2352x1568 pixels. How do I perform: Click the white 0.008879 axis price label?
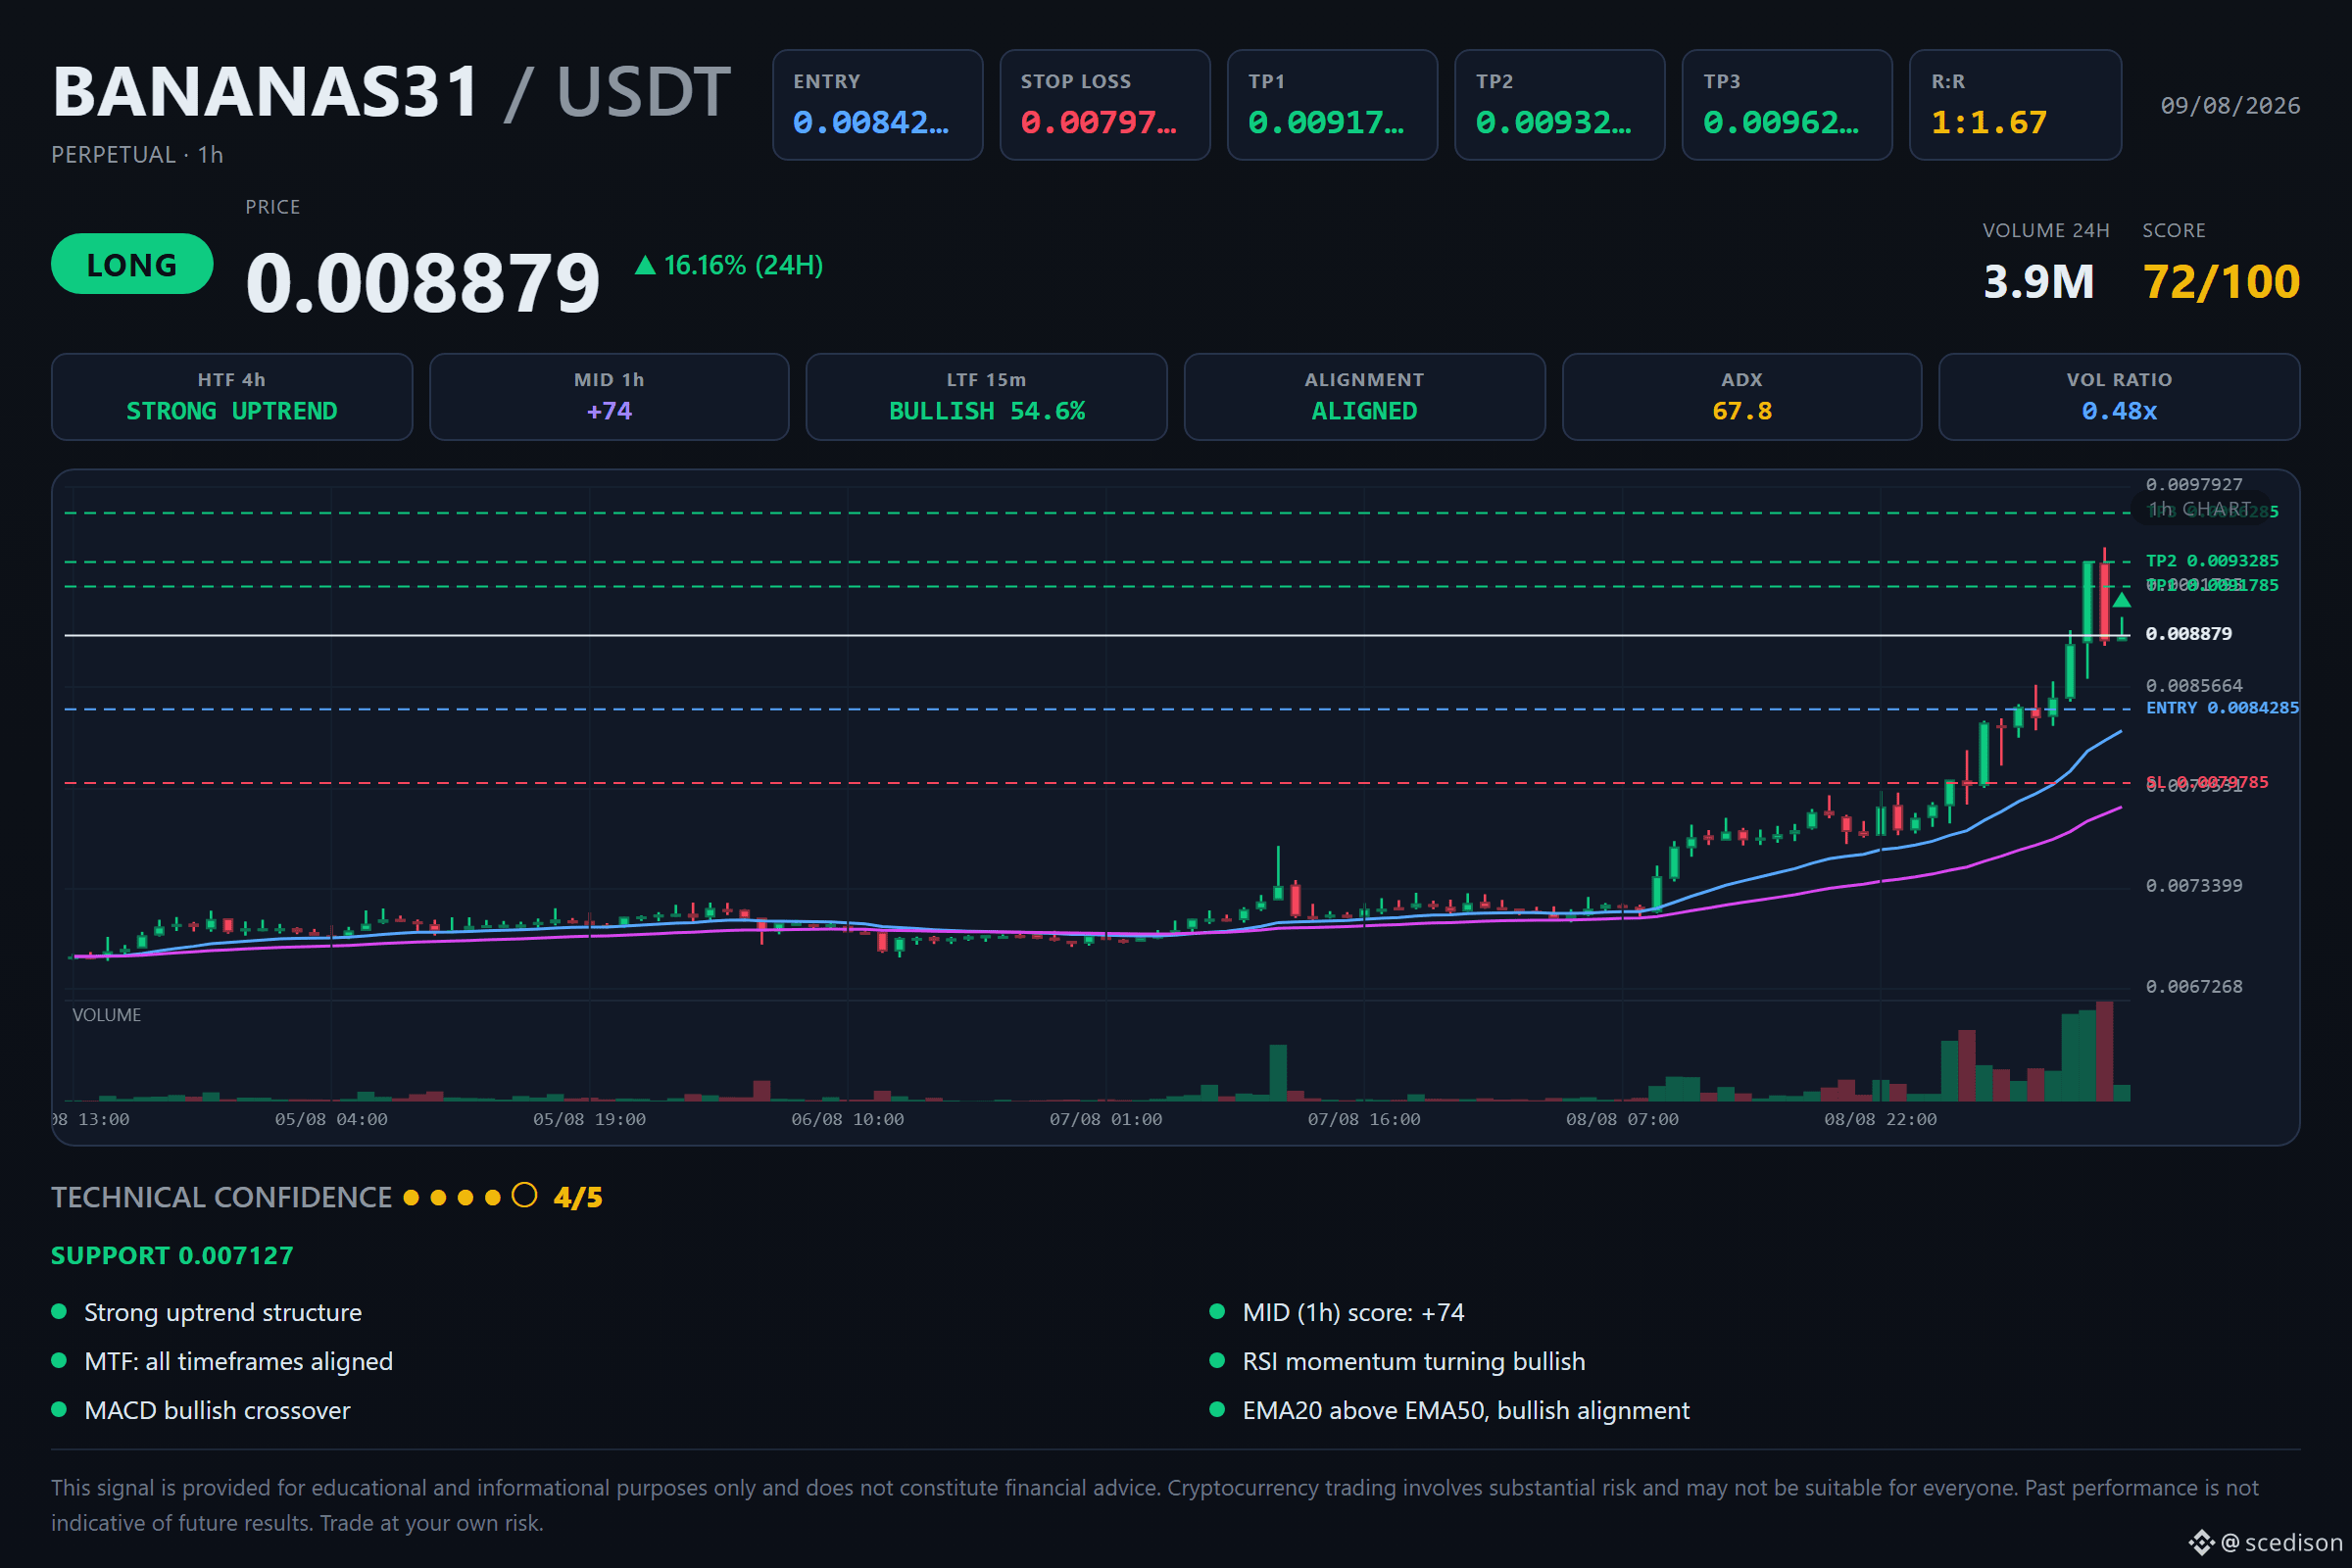pyautogui.click(x=2189, y=634)
